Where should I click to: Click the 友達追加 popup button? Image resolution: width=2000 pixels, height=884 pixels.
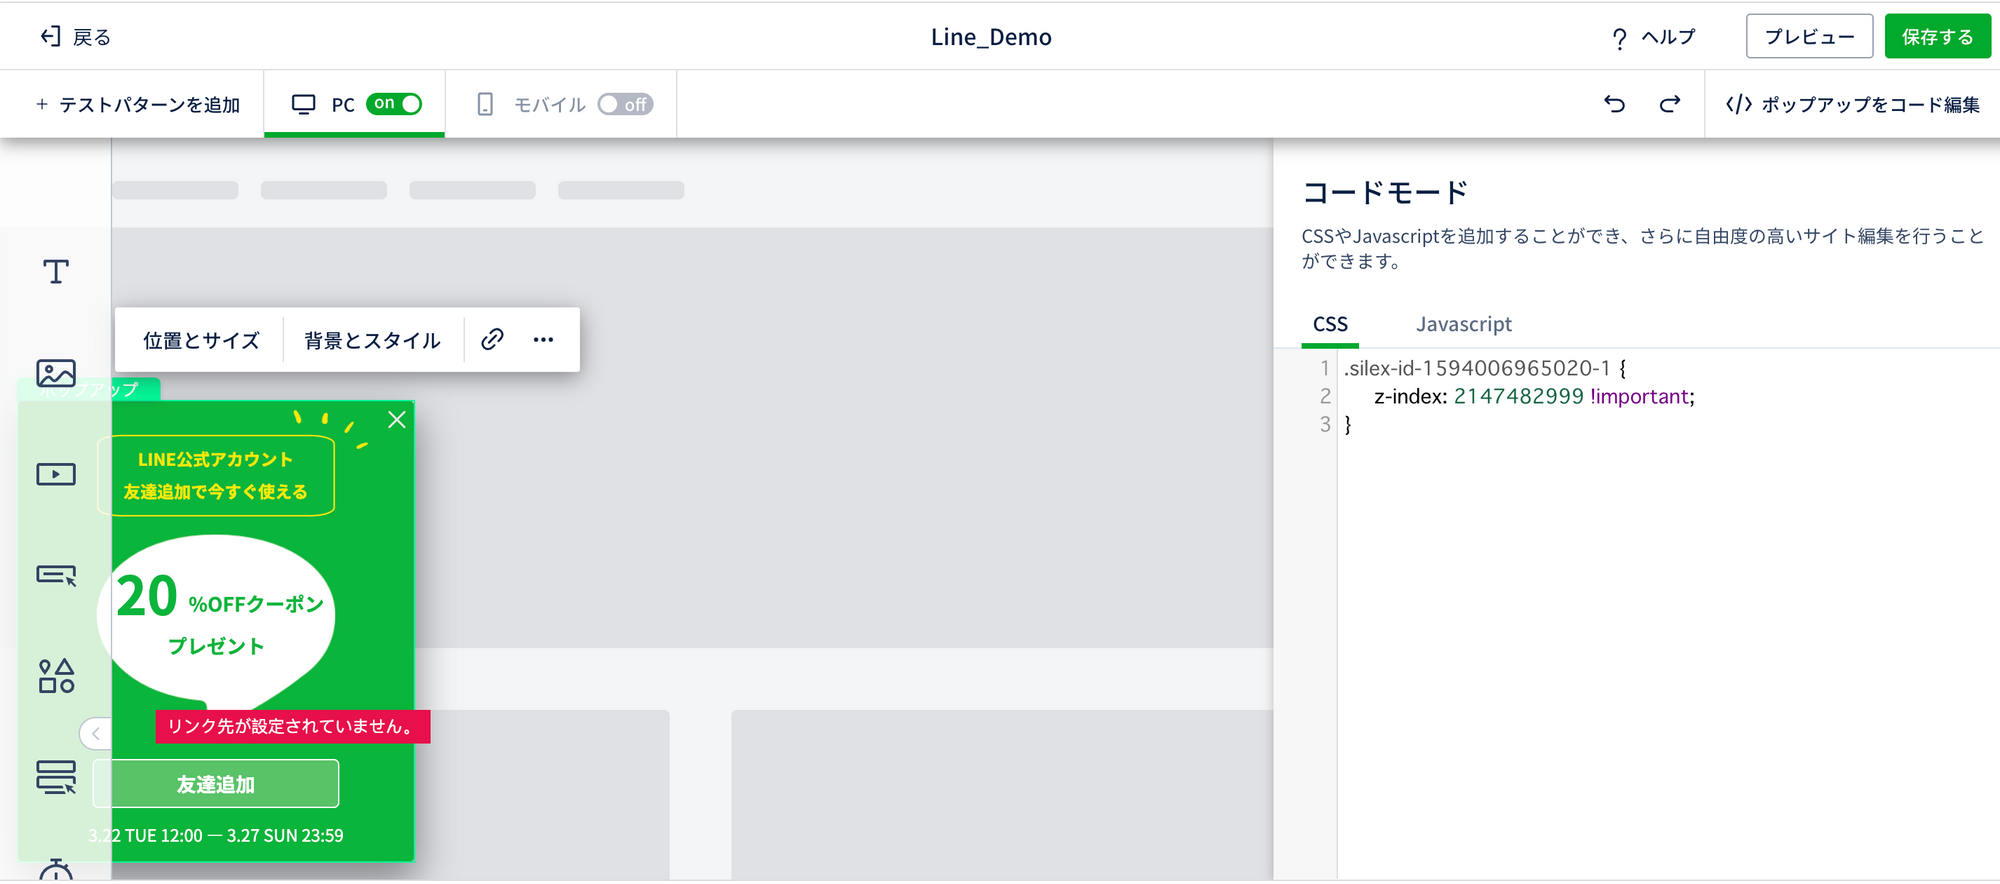216,784
